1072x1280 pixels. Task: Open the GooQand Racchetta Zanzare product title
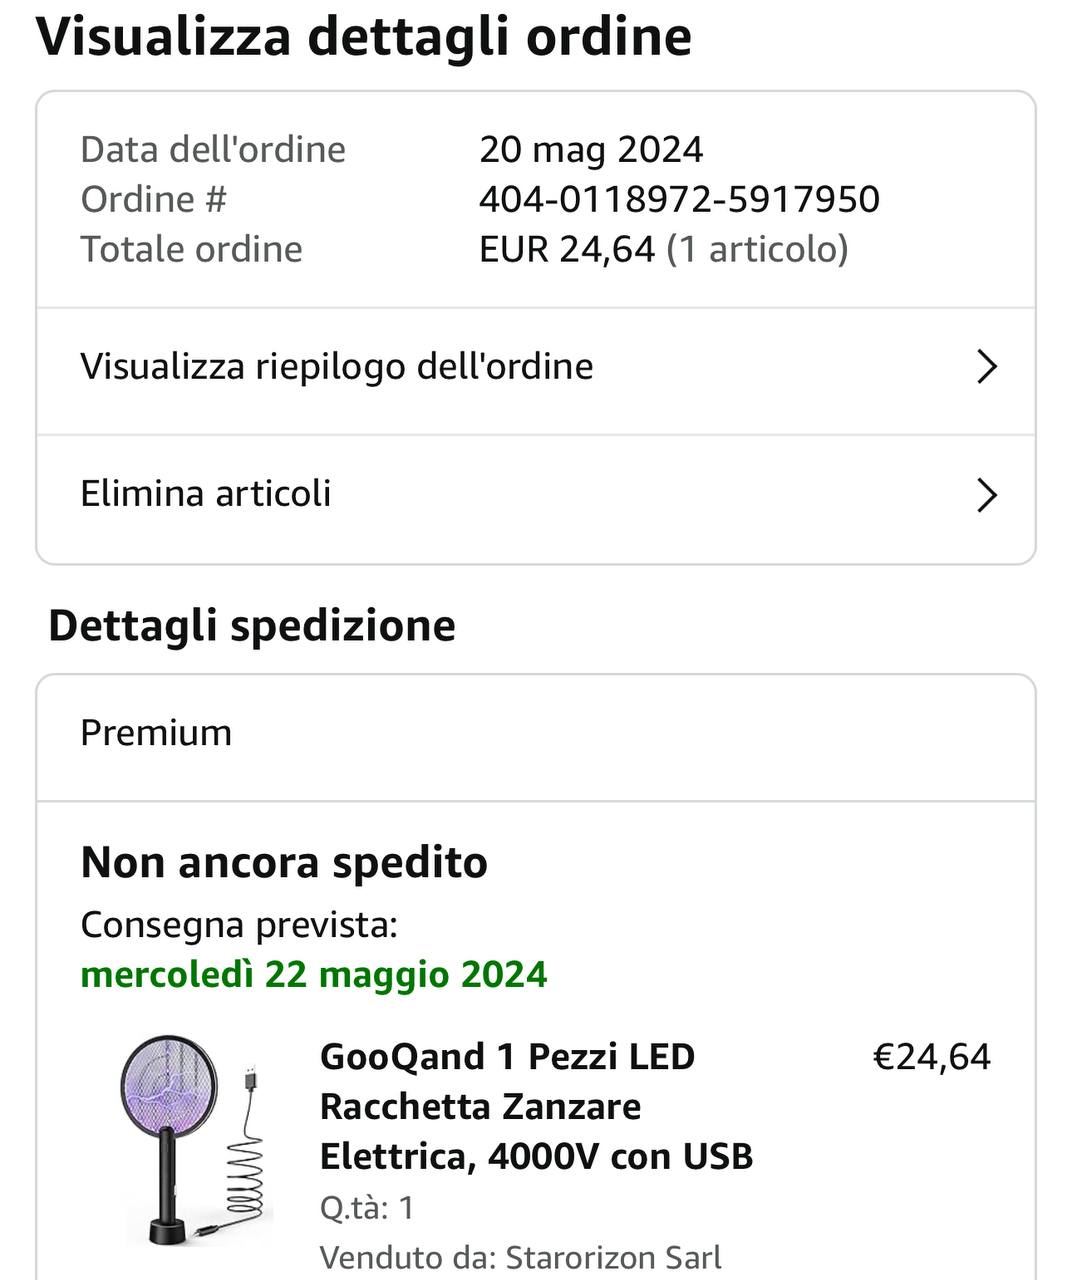pos(535,1106)
